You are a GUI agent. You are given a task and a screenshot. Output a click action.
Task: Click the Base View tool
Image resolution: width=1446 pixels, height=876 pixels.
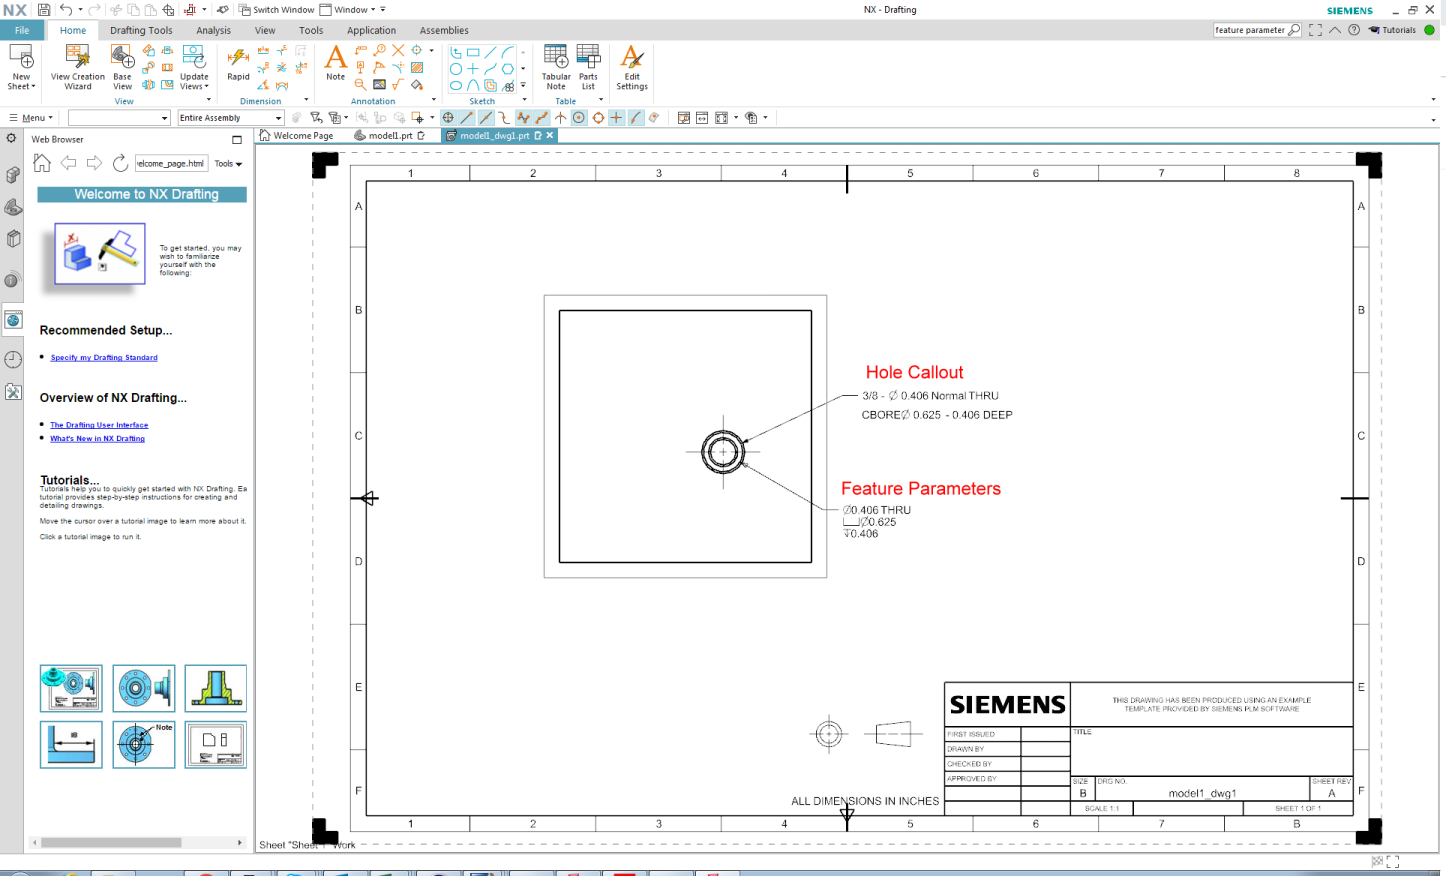pos(122,67)
